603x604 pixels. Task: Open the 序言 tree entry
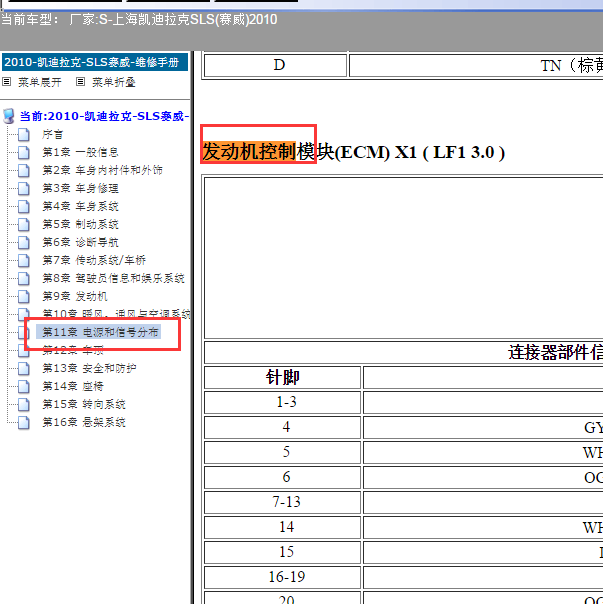pyautogui.click(x=52, y=134)
